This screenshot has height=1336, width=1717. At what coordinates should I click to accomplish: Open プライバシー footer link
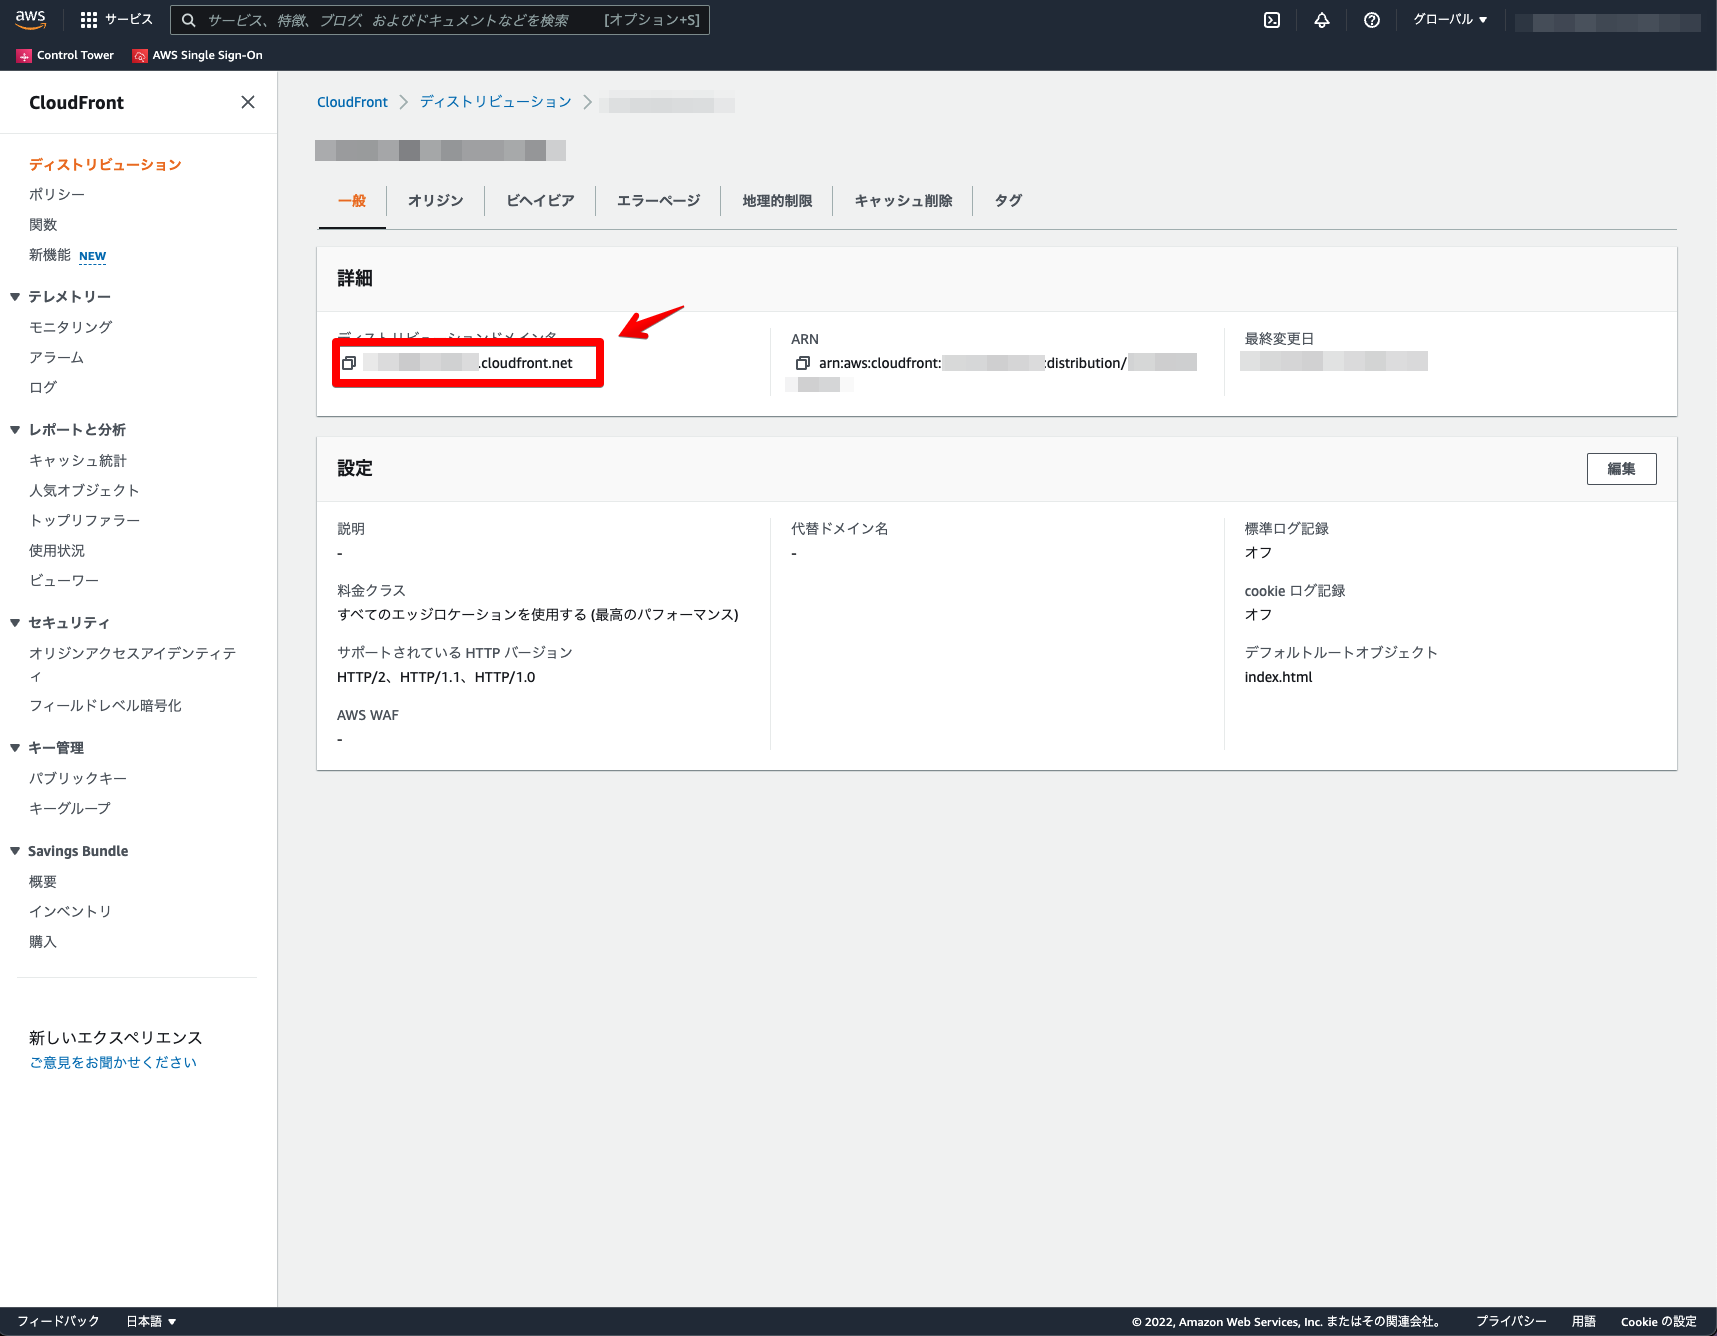point(1511,1321)
